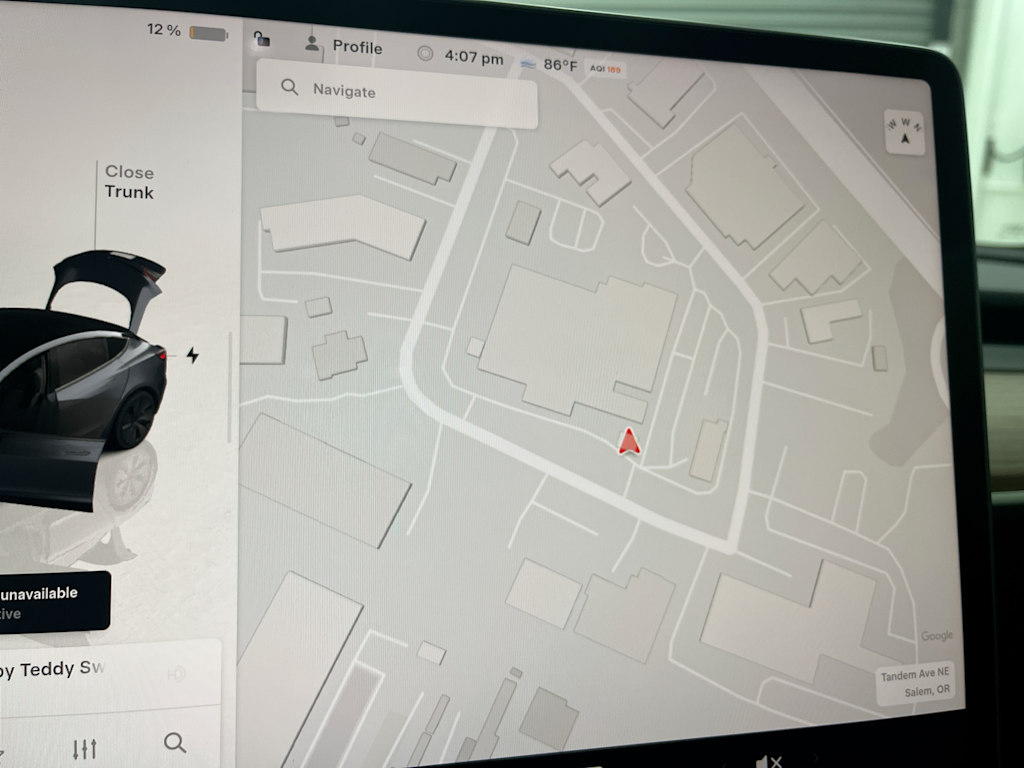Tap the 86°F temperature reading
This screenshot has width=1024, height=768.
(560, 65)
